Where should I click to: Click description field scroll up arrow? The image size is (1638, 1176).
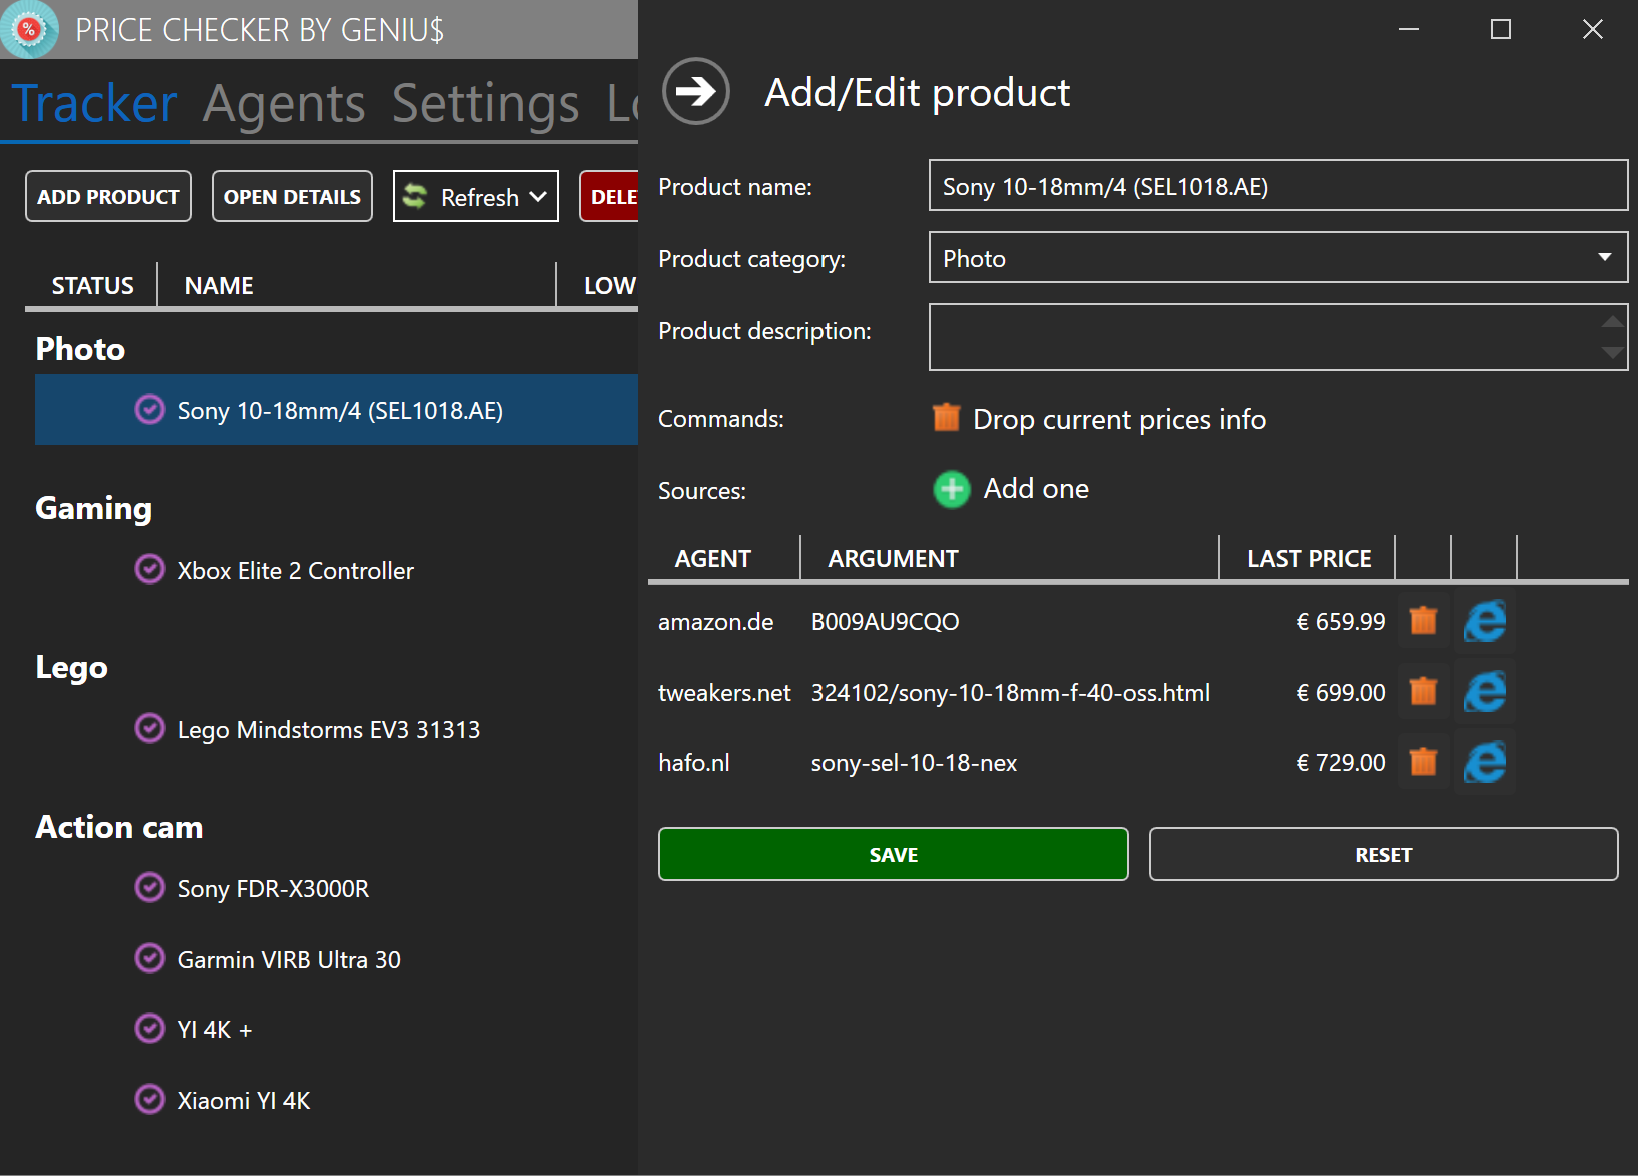[x=1612, y=321]
